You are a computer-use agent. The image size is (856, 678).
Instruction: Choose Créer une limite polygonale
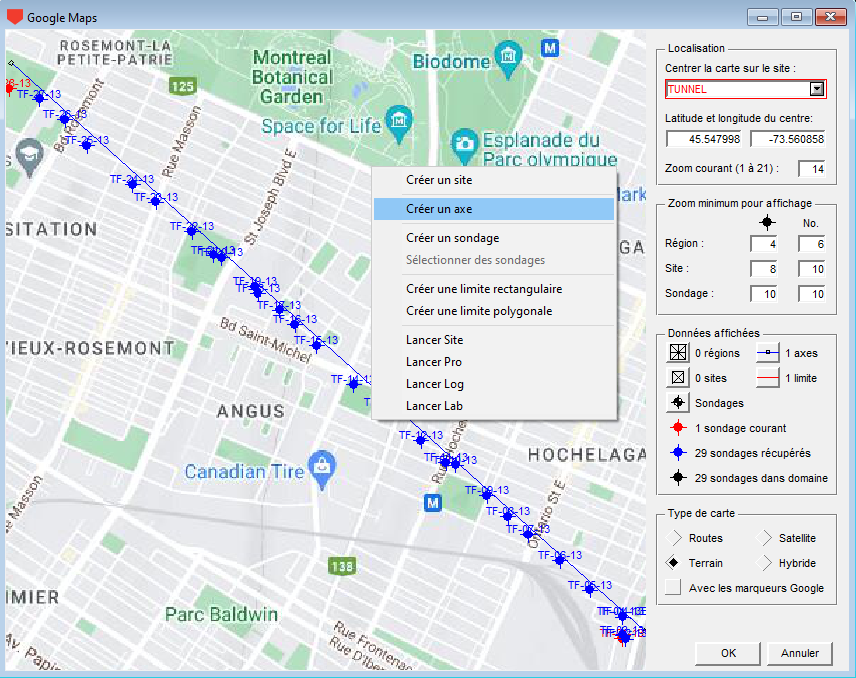(x=494, y=311)
